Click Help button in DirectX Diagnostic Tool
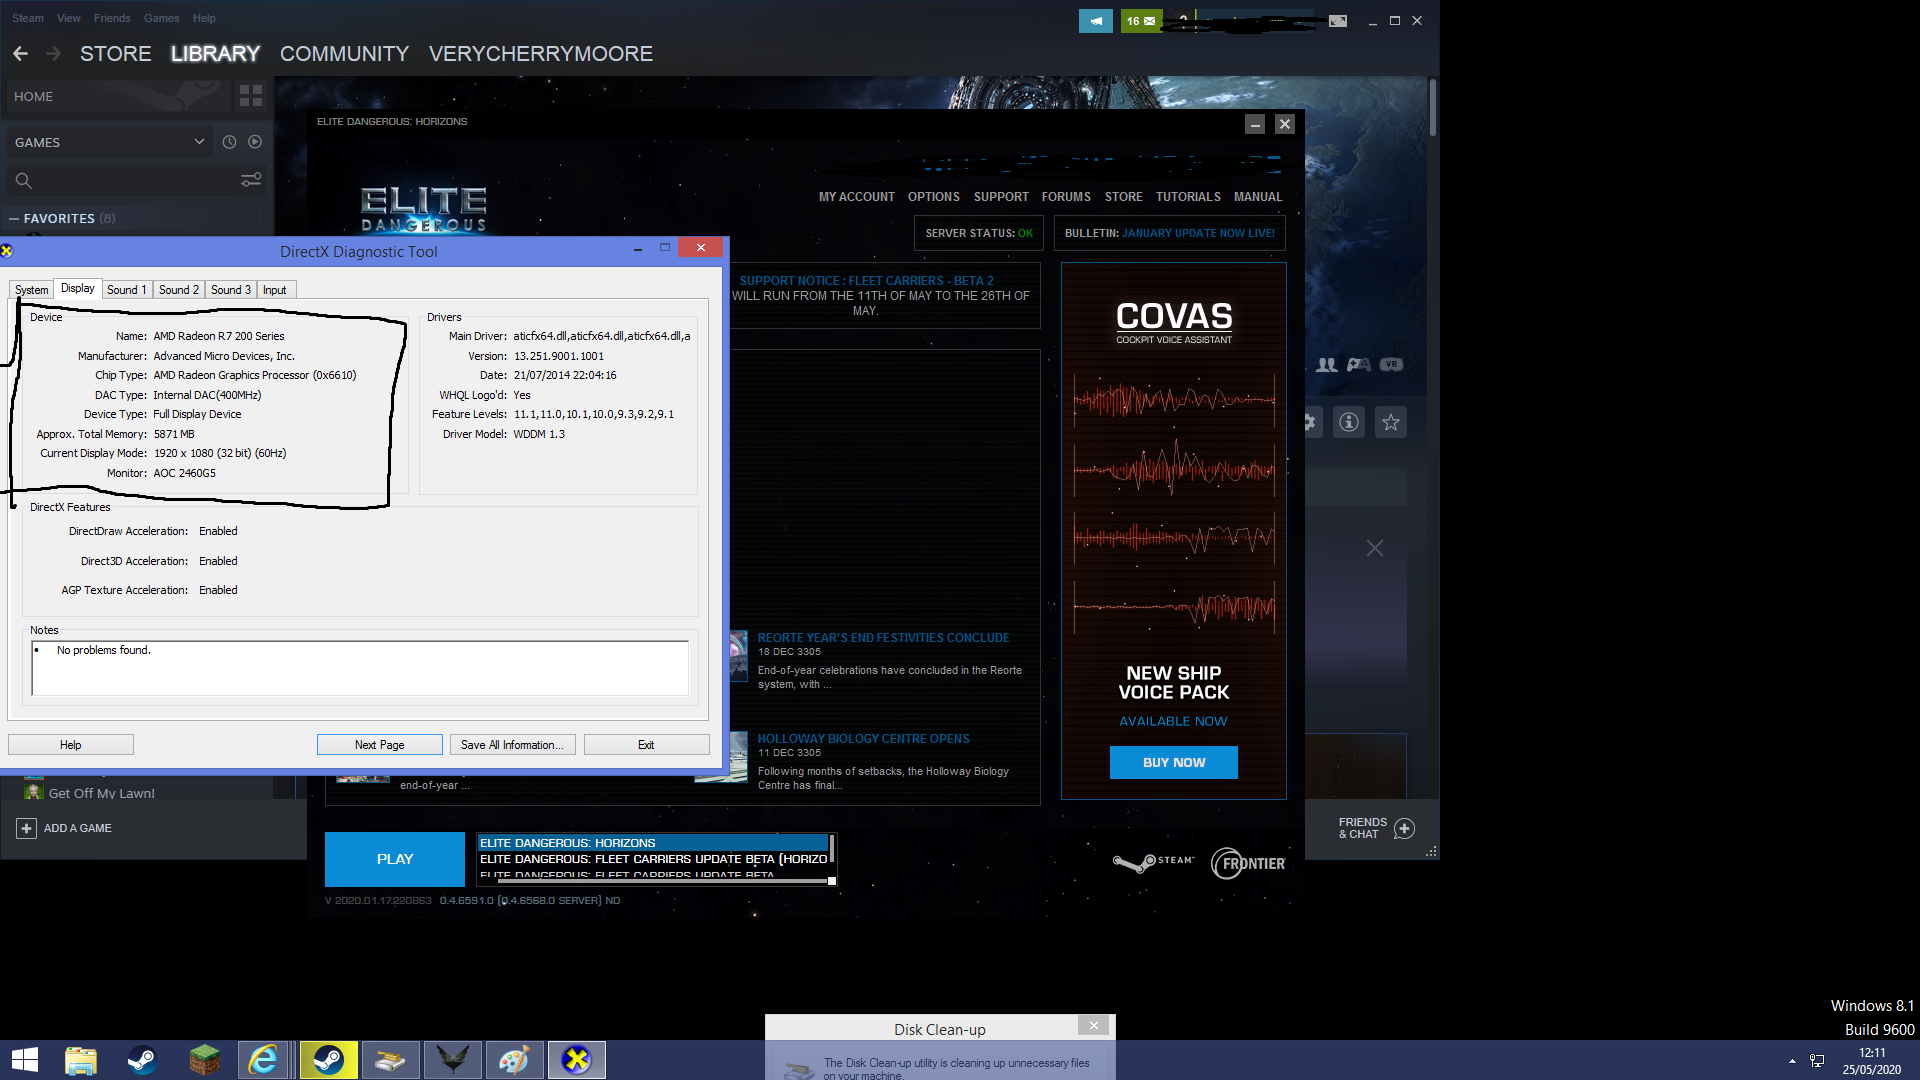The width and height of the screenshot is (1920, 1080). coord(71,745)
